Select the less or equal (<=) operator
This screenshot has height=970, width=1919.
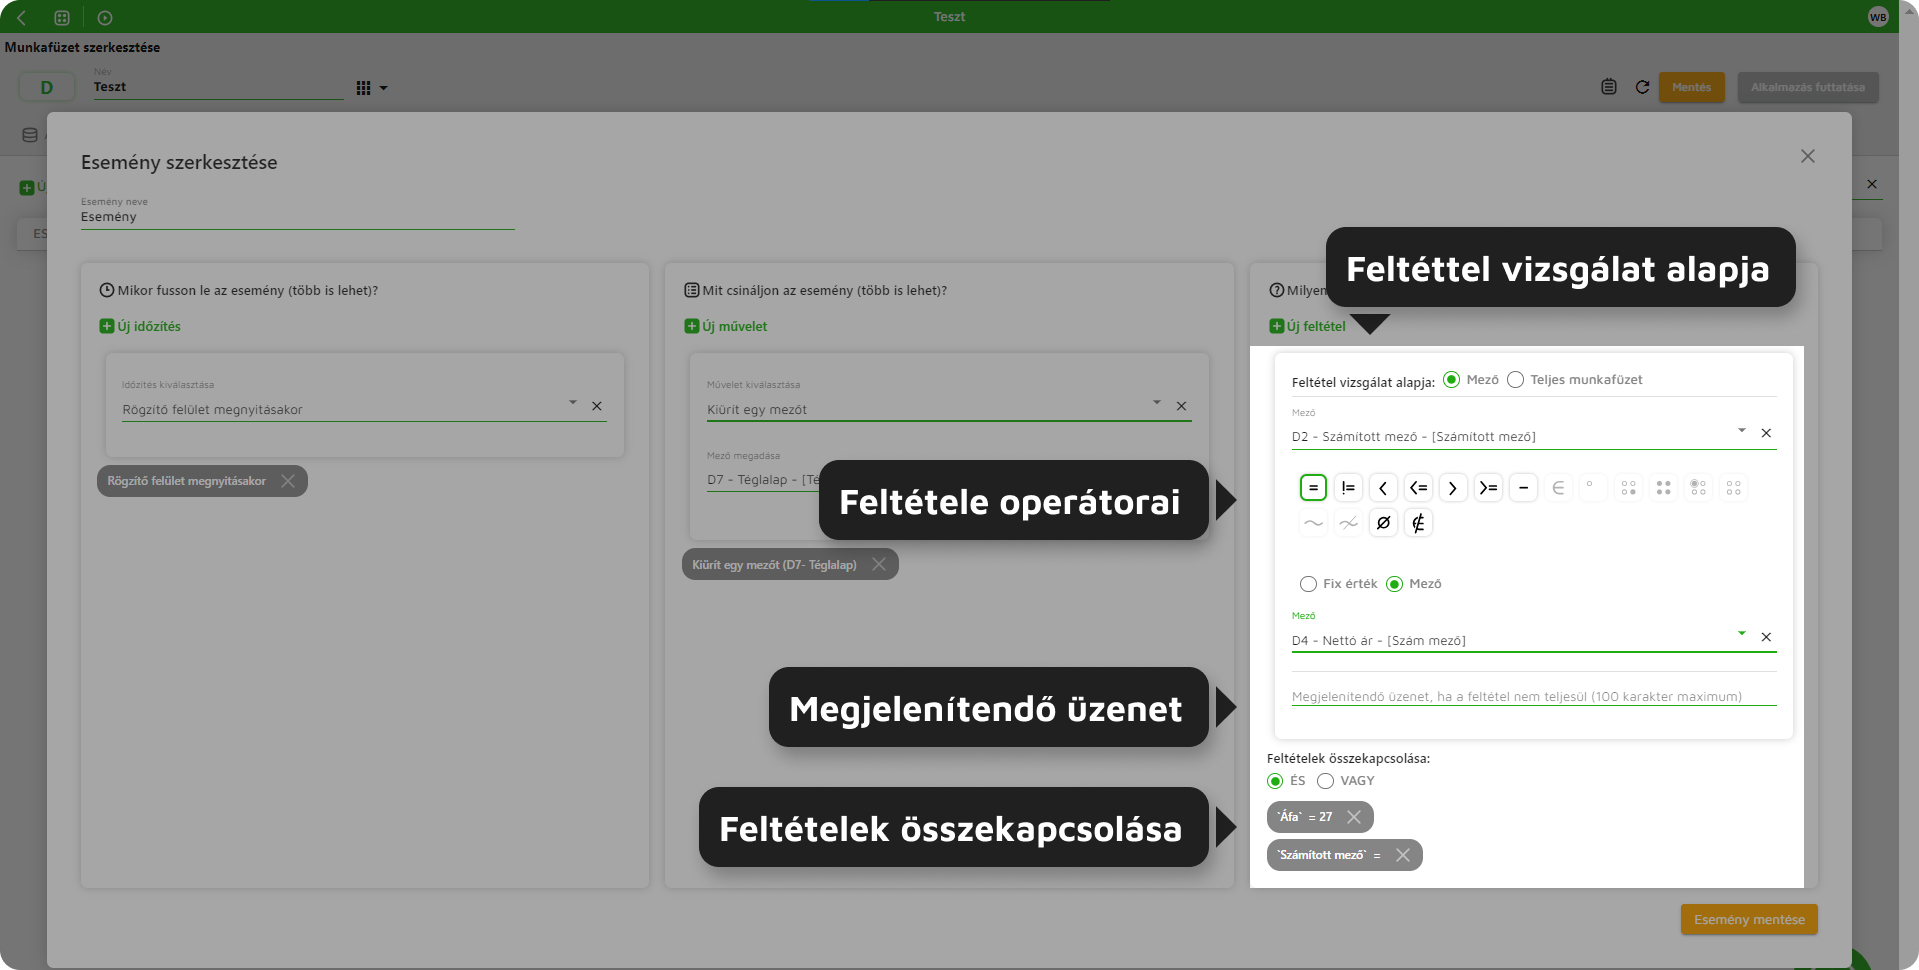1418,488
